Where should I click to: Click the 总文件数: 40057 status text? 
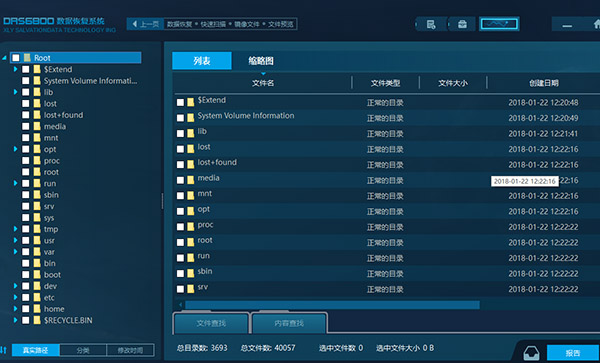[268, 348]
